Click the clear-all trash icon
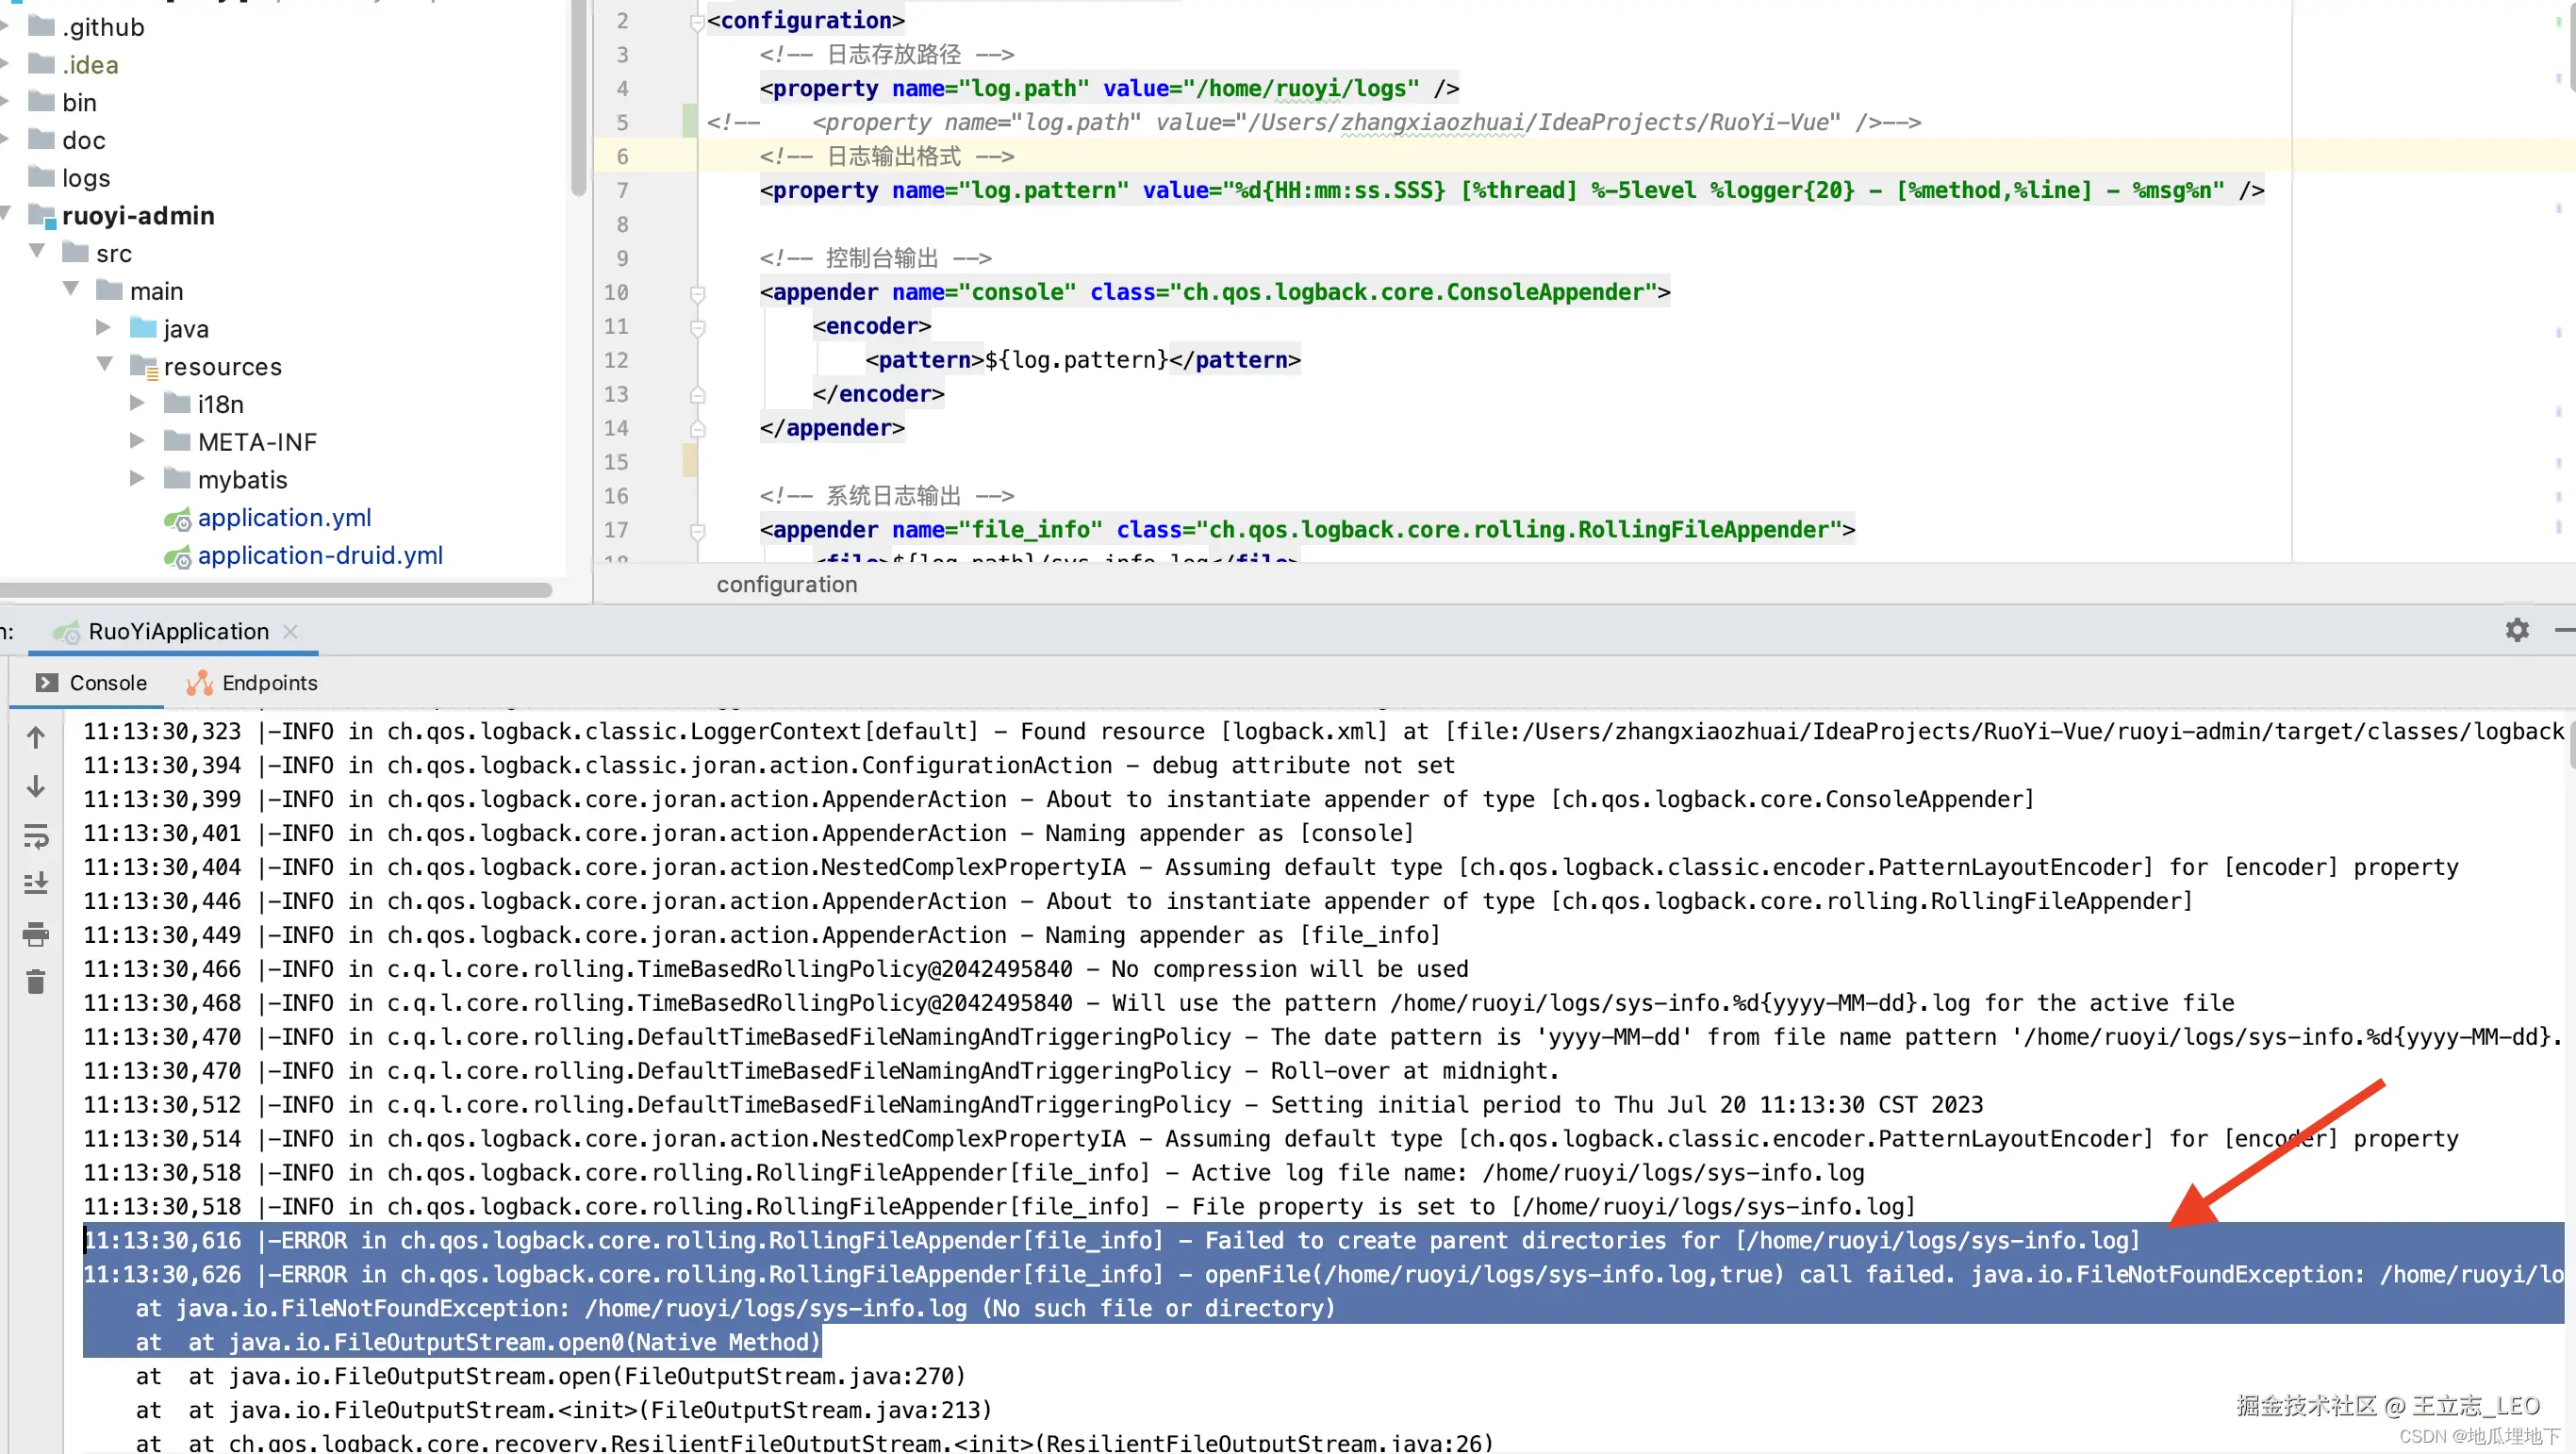The height and width of the screenshot is (1454, 2576). pyautogui.click(x=36, y=982)
